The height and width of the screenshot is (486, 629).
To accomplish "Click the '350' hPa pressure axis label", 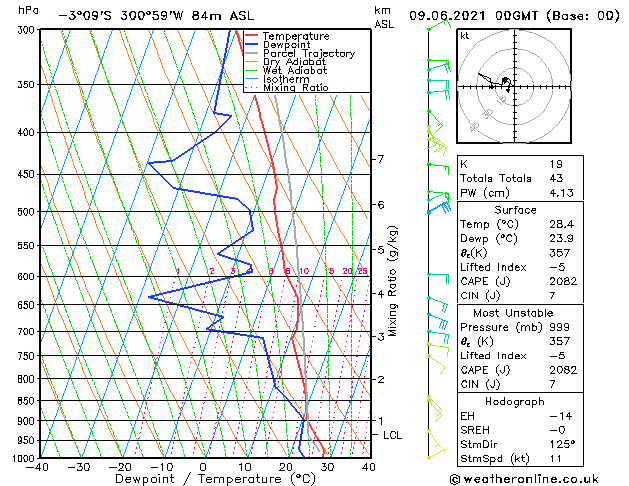I will 28,85.
